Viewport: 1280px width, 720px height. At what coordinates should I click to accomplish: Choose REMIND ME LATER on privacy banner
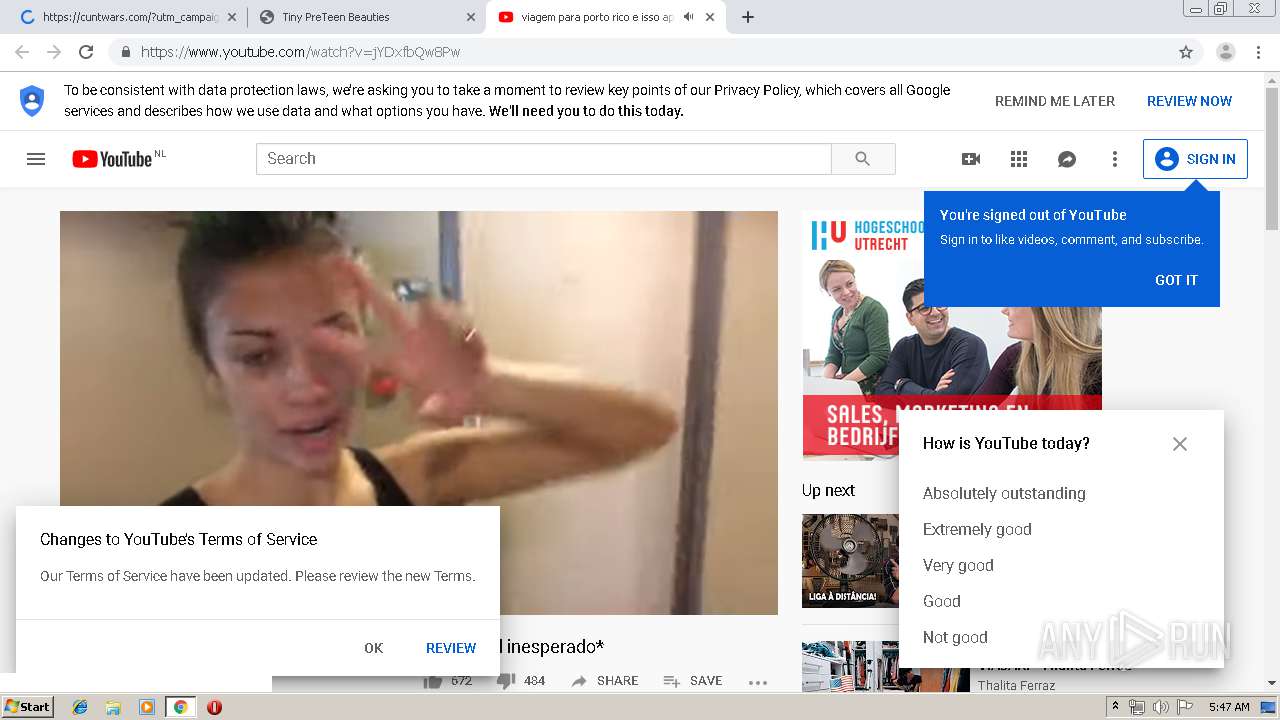pos(1054,101)
